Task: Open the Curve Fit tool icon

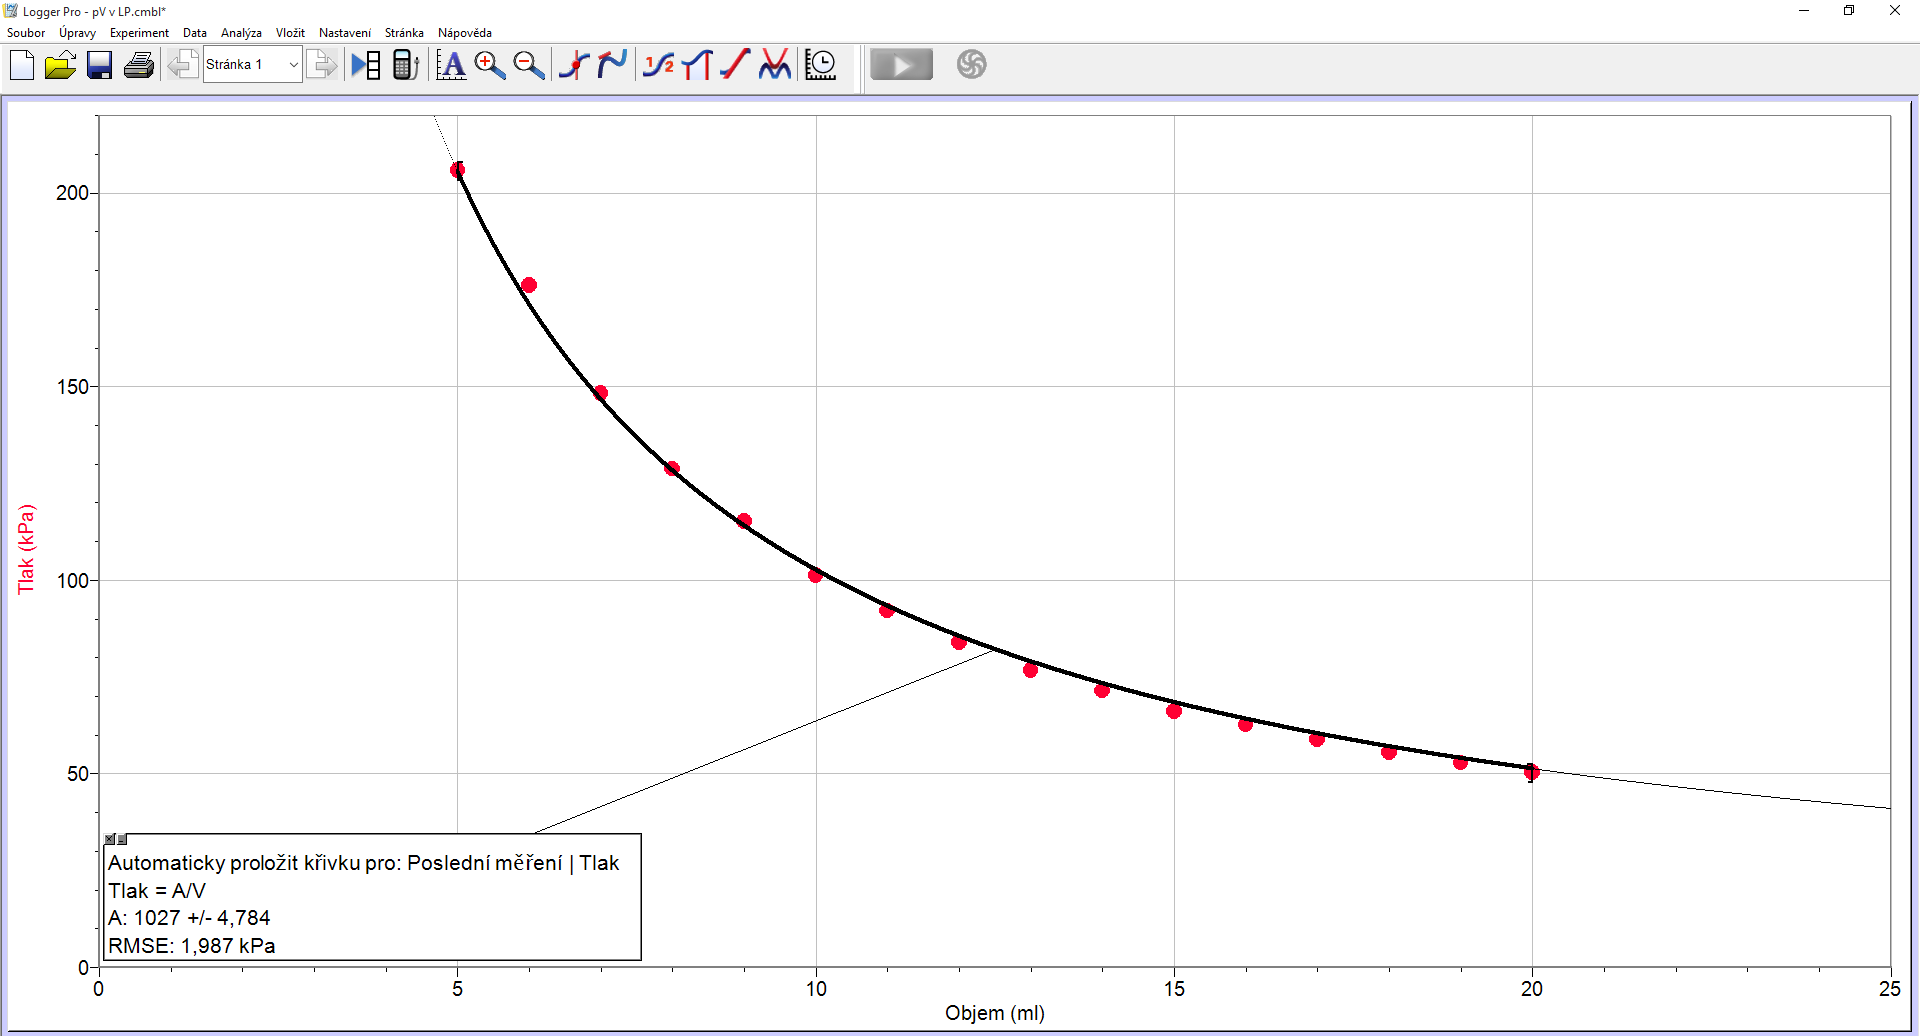Action: click(774, 66)
